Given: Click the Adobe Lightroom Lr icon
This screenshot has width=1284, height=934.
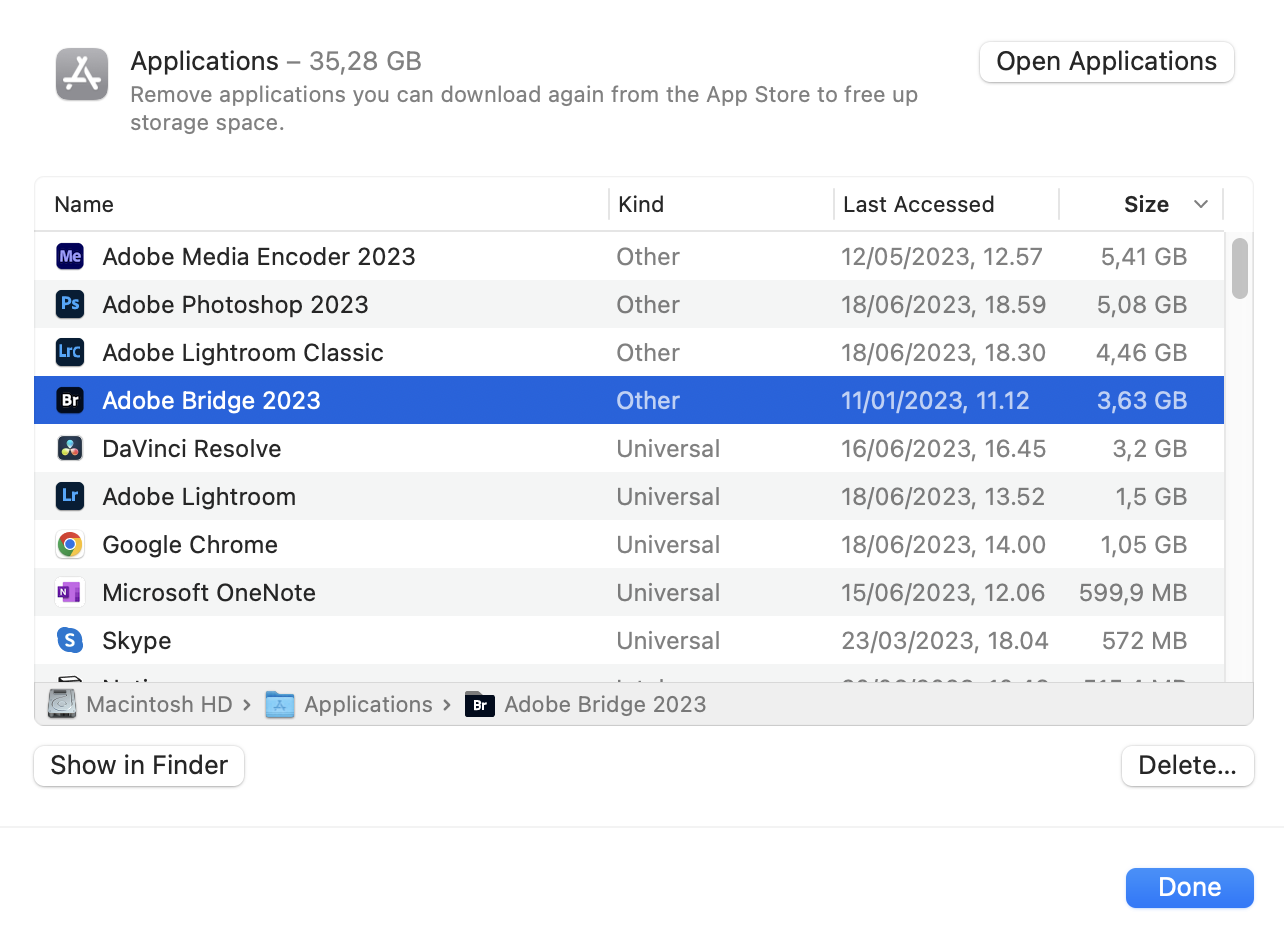Looking at the screenshot, I should [70, 497].
